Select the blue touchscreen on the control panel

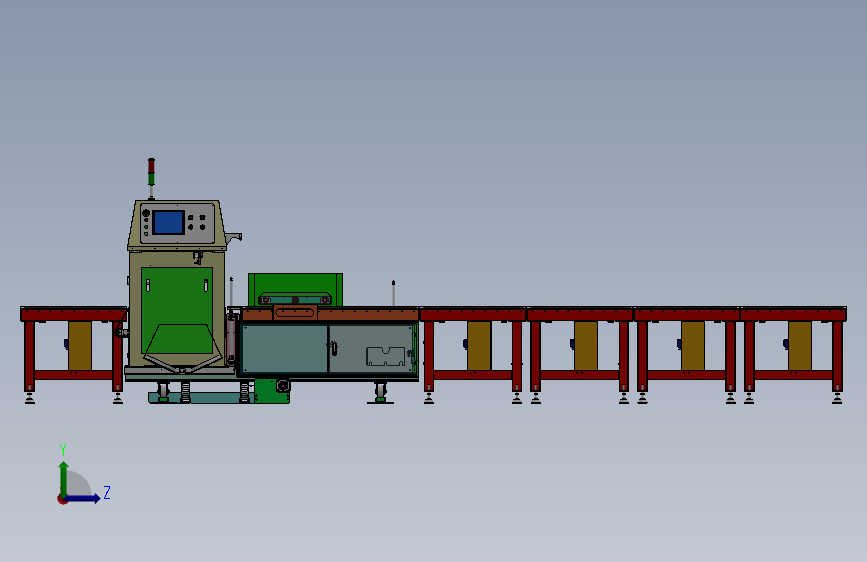point(169,222)
